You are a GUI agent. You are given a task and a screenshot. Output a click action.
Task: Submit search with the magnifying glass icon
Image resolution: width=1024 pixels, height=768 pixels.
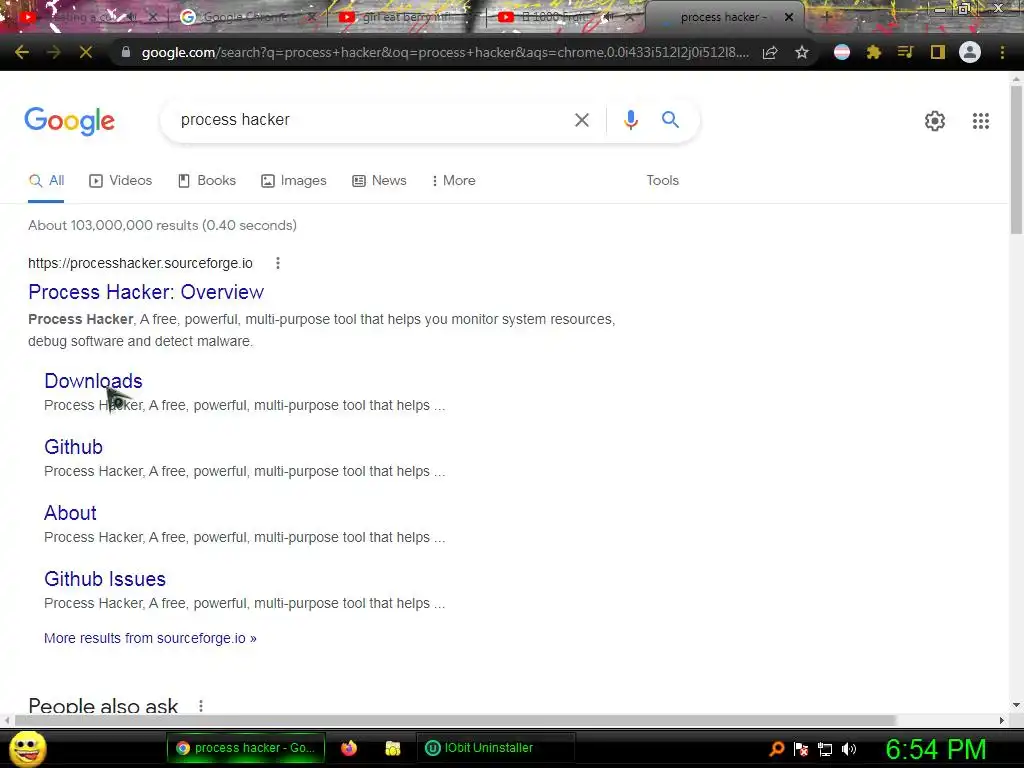(x=670, y=120)
